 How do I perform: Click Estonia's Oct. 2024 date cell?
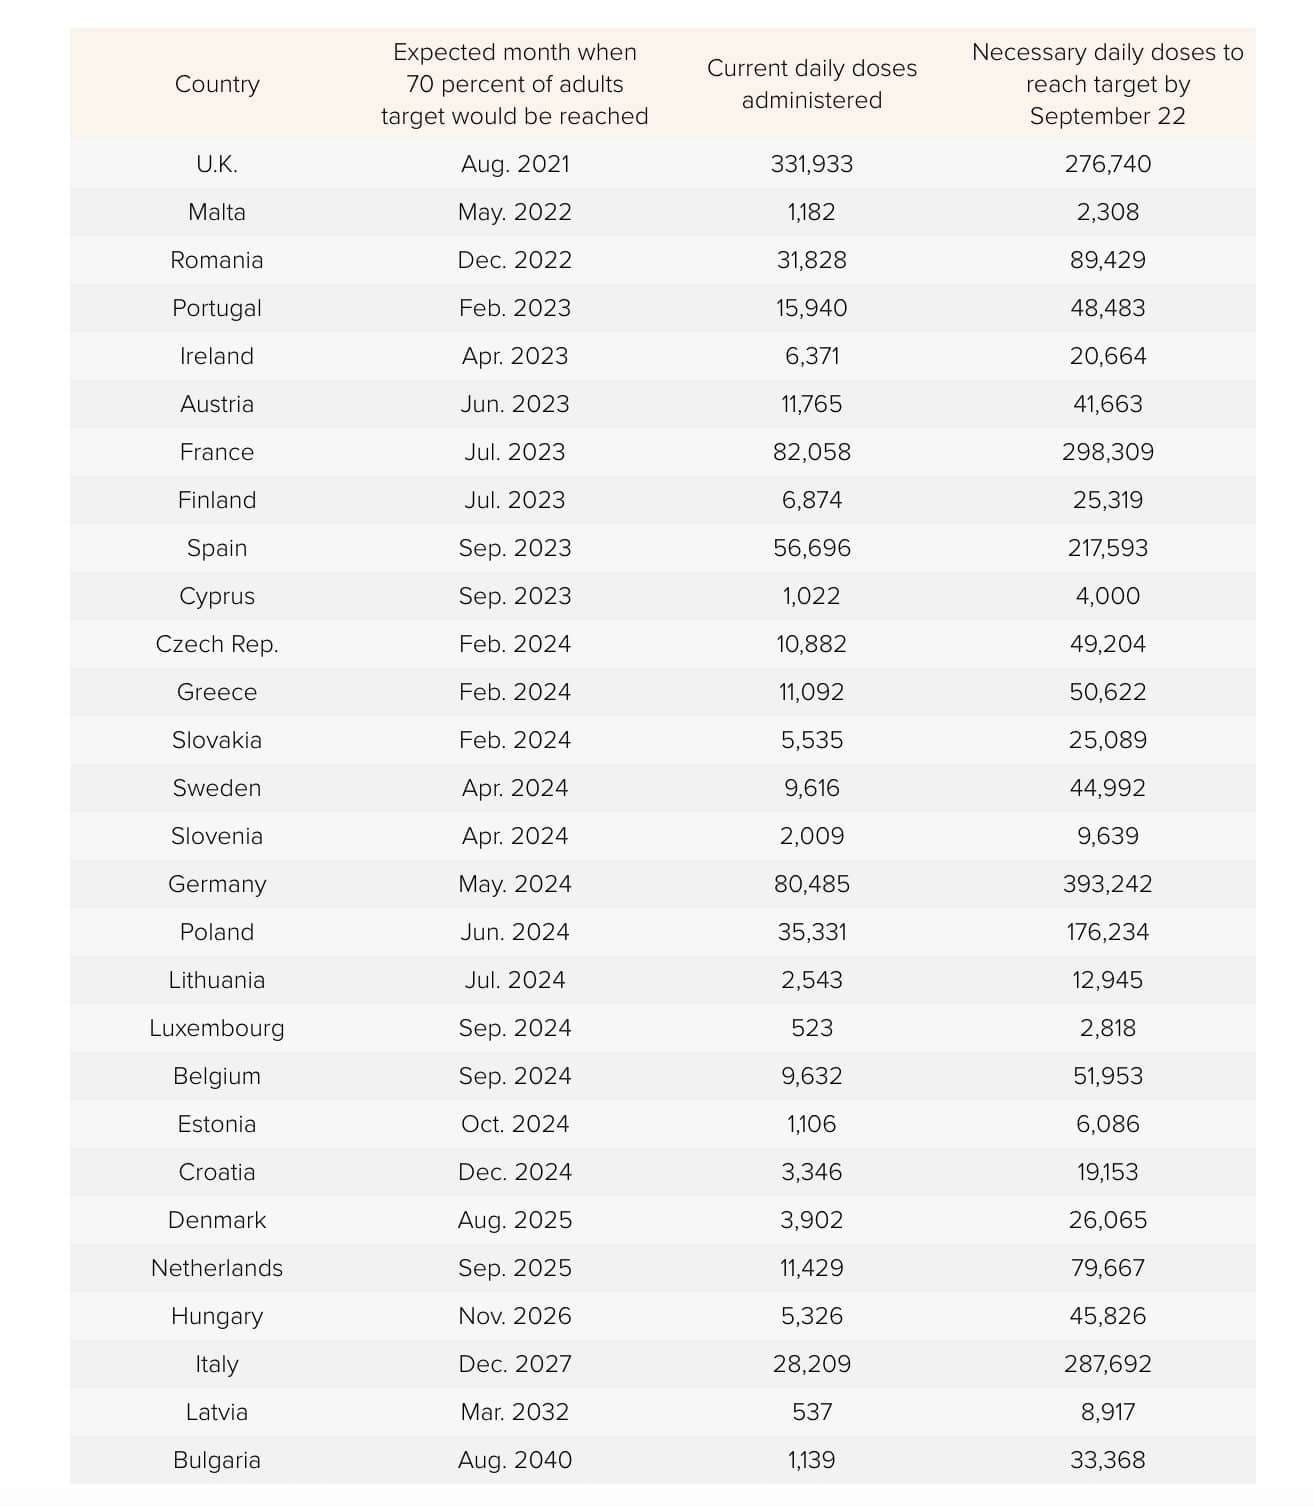(x=514, y=1124)
